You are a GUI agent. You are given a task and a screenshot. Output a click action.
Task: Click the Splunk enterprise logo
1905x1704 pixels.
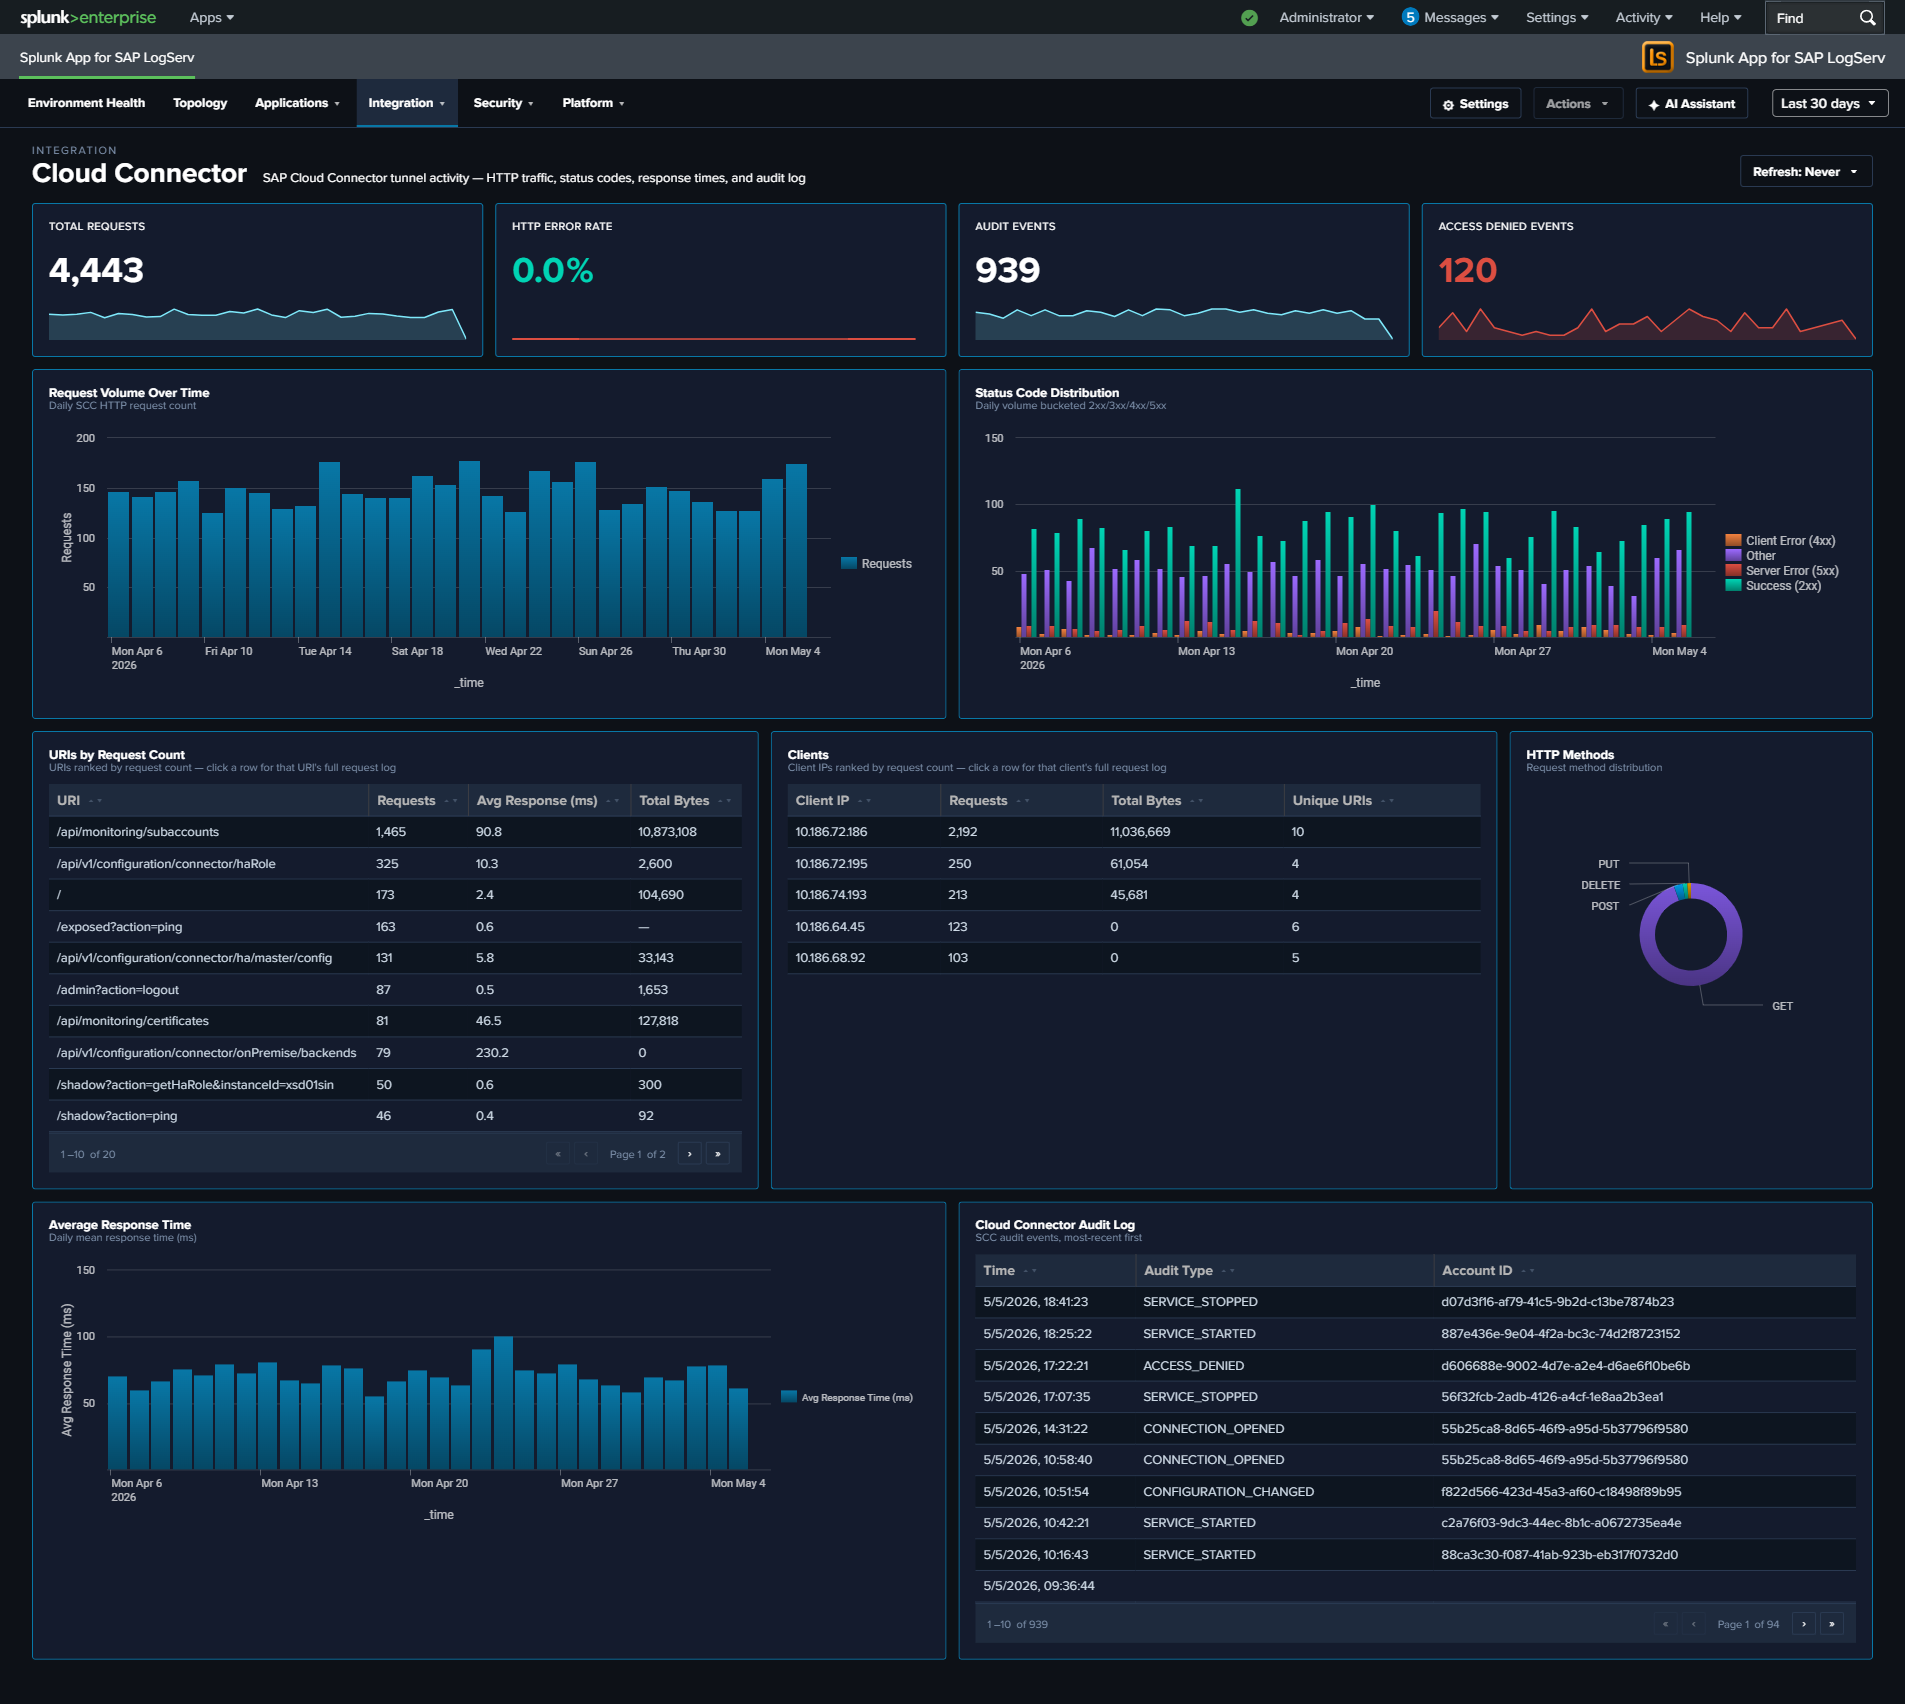click(x=88, y=18)
